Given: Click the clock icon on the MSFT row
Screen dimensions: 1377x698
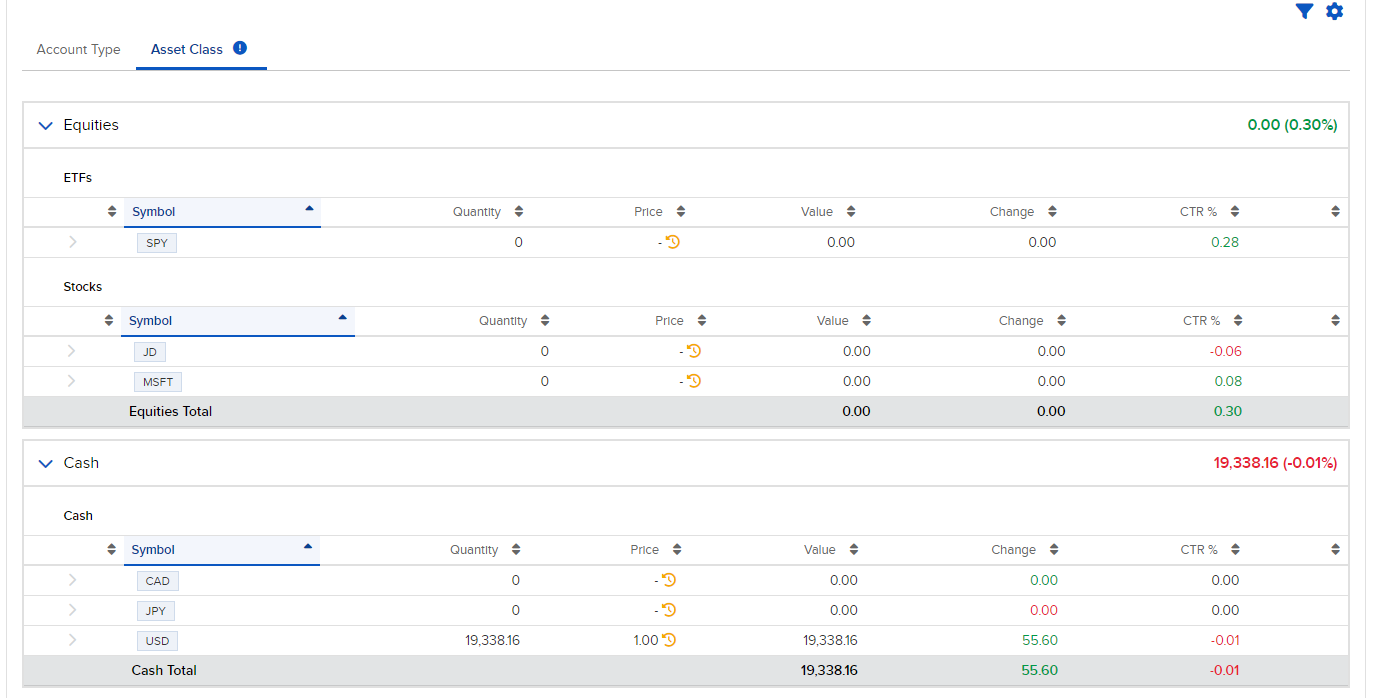Looking at the screenshot, I should click(694, 381).
